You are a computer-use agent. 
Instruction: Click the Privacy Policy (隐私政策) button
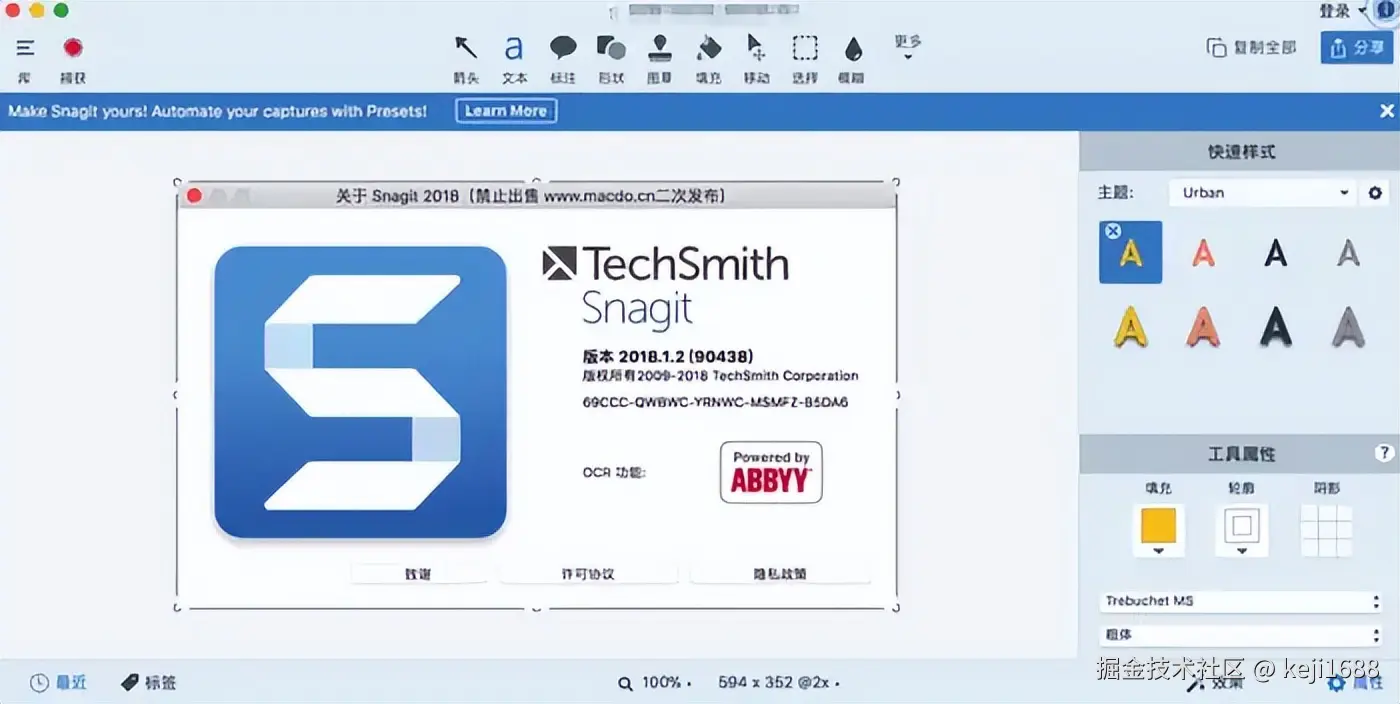click(780, 574)
